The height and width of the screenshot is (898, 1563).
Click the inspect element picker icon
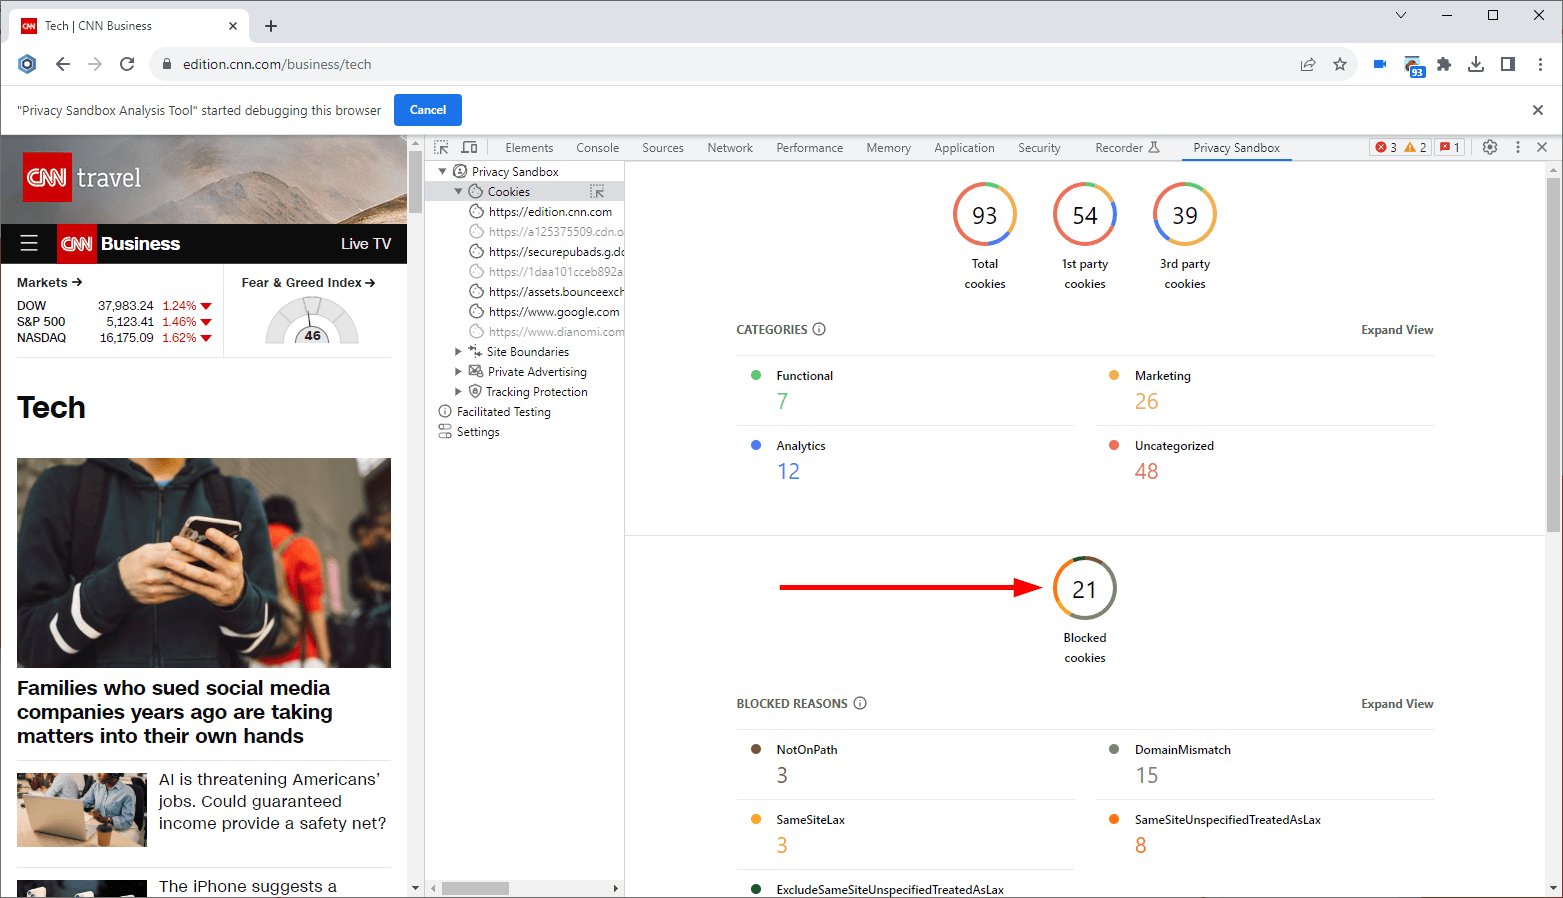tap(441, 147)
